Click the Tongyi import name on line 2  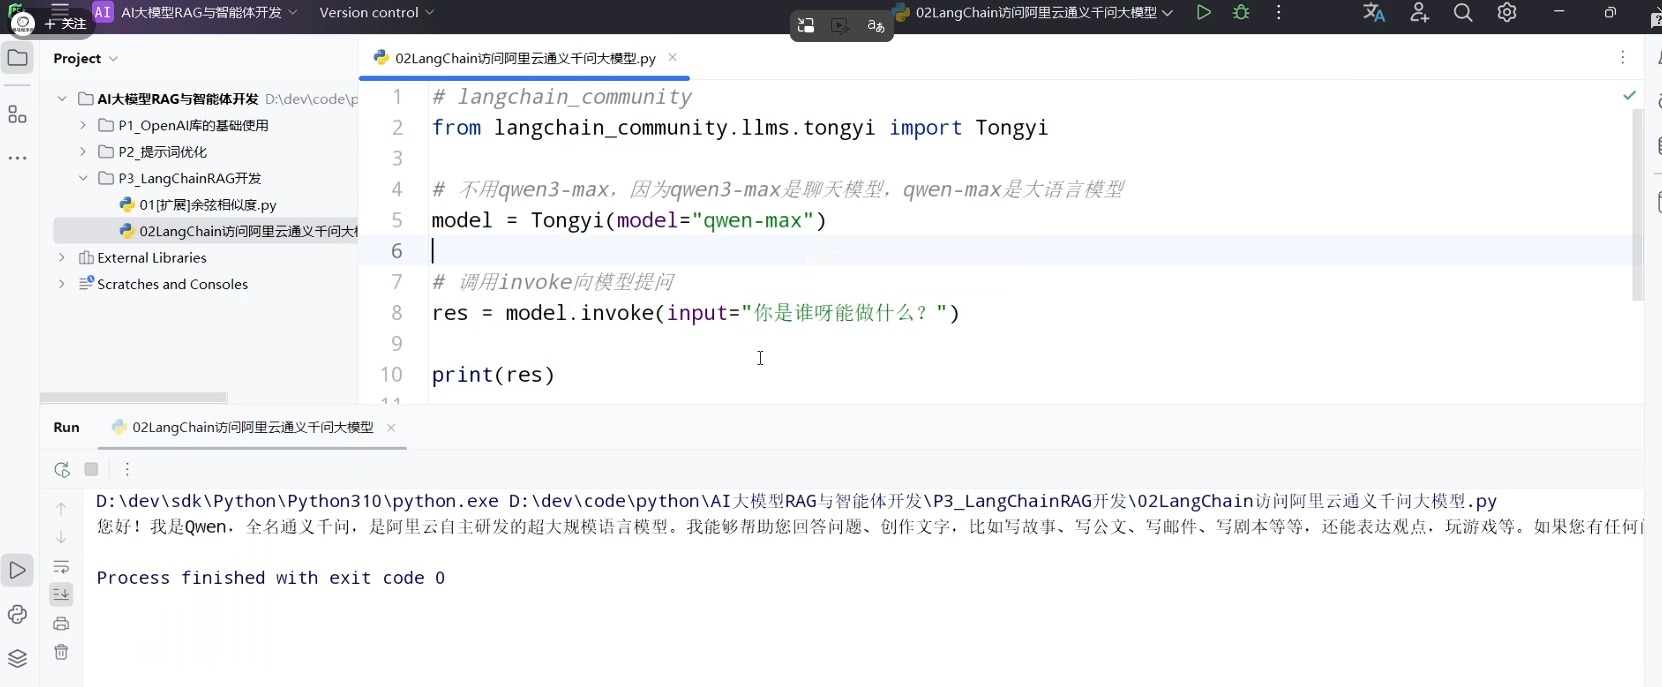click(1012, 128)
